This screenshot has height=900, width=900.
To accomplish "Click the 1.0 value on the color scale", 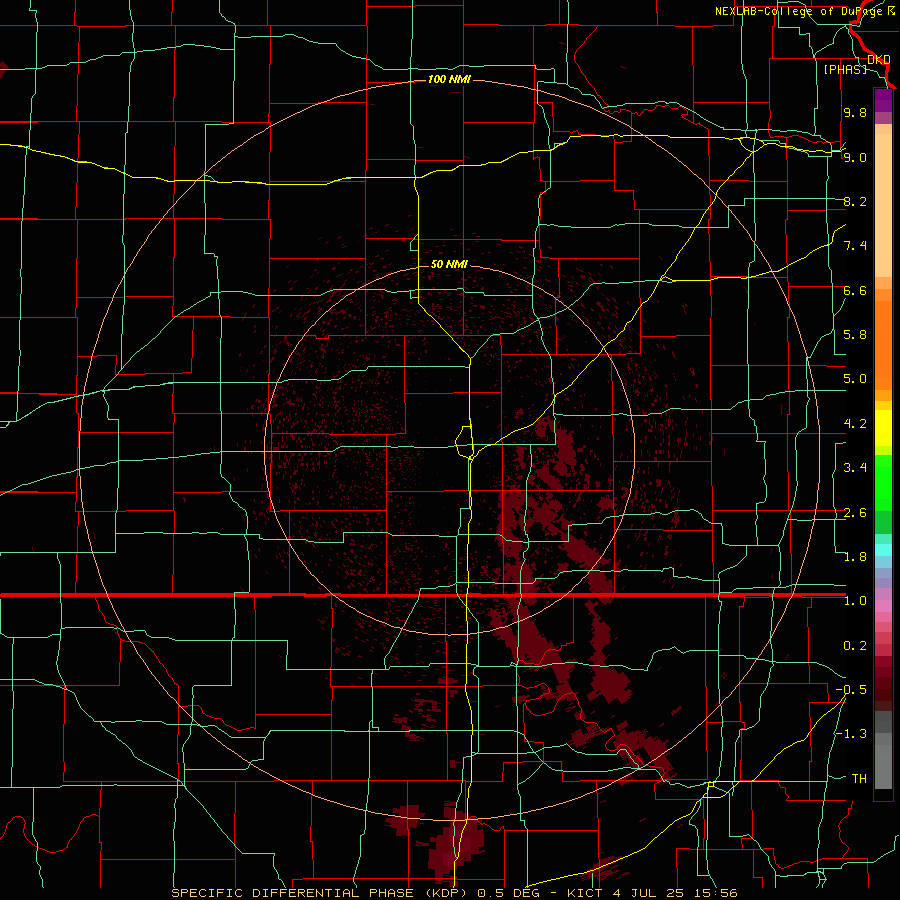I will [855, 601].
